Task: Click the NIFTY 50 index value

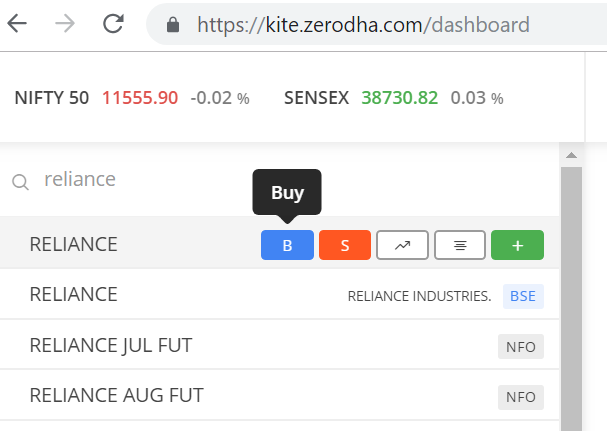Action: (x=140, y=98)
